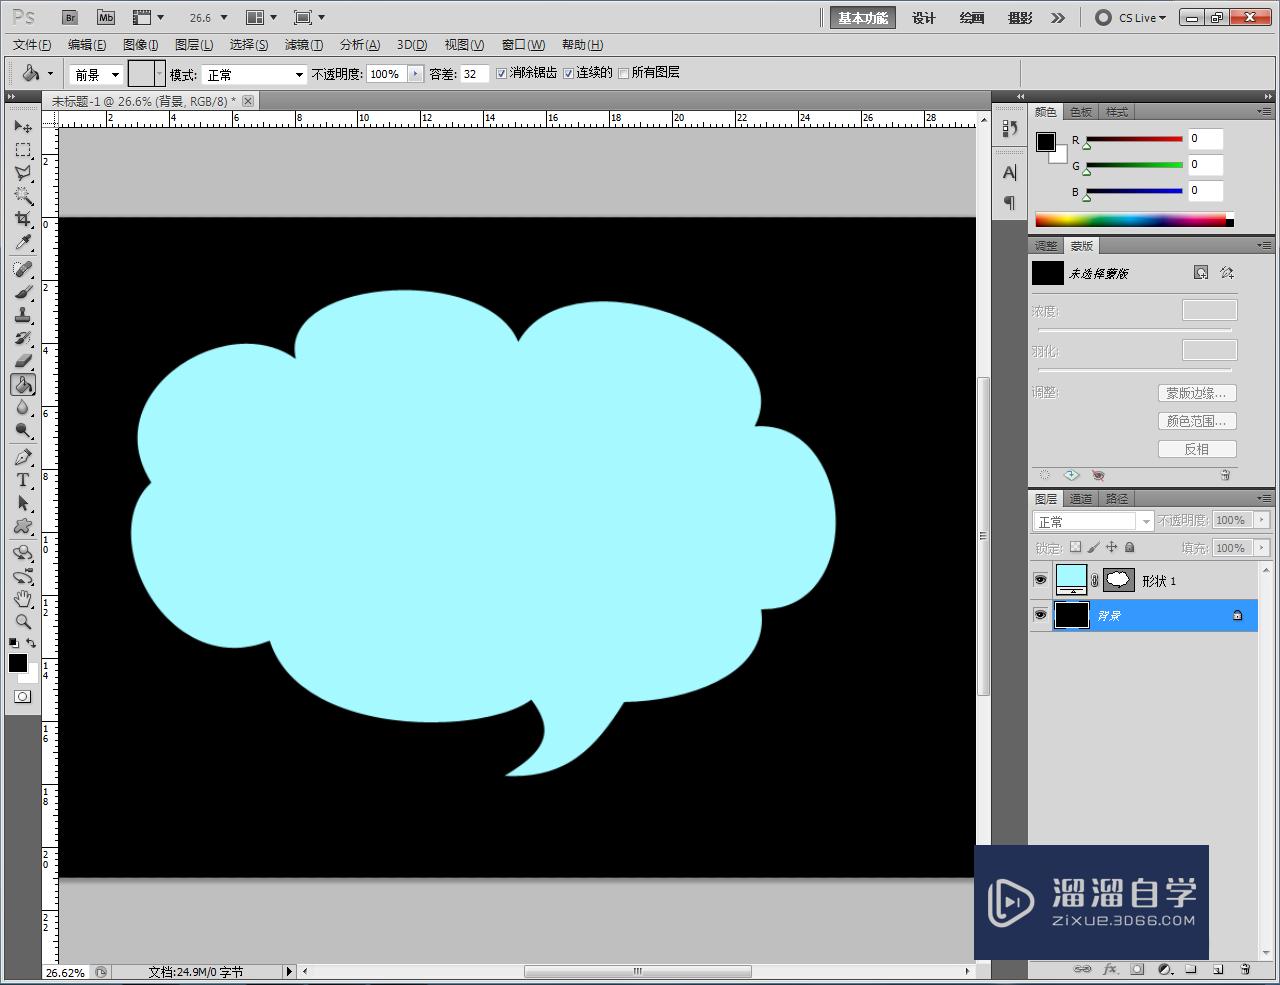This screenshot has height=985, width=1280.
Task: Open CS Live dropdown
Action: [x=1132, y=18]
